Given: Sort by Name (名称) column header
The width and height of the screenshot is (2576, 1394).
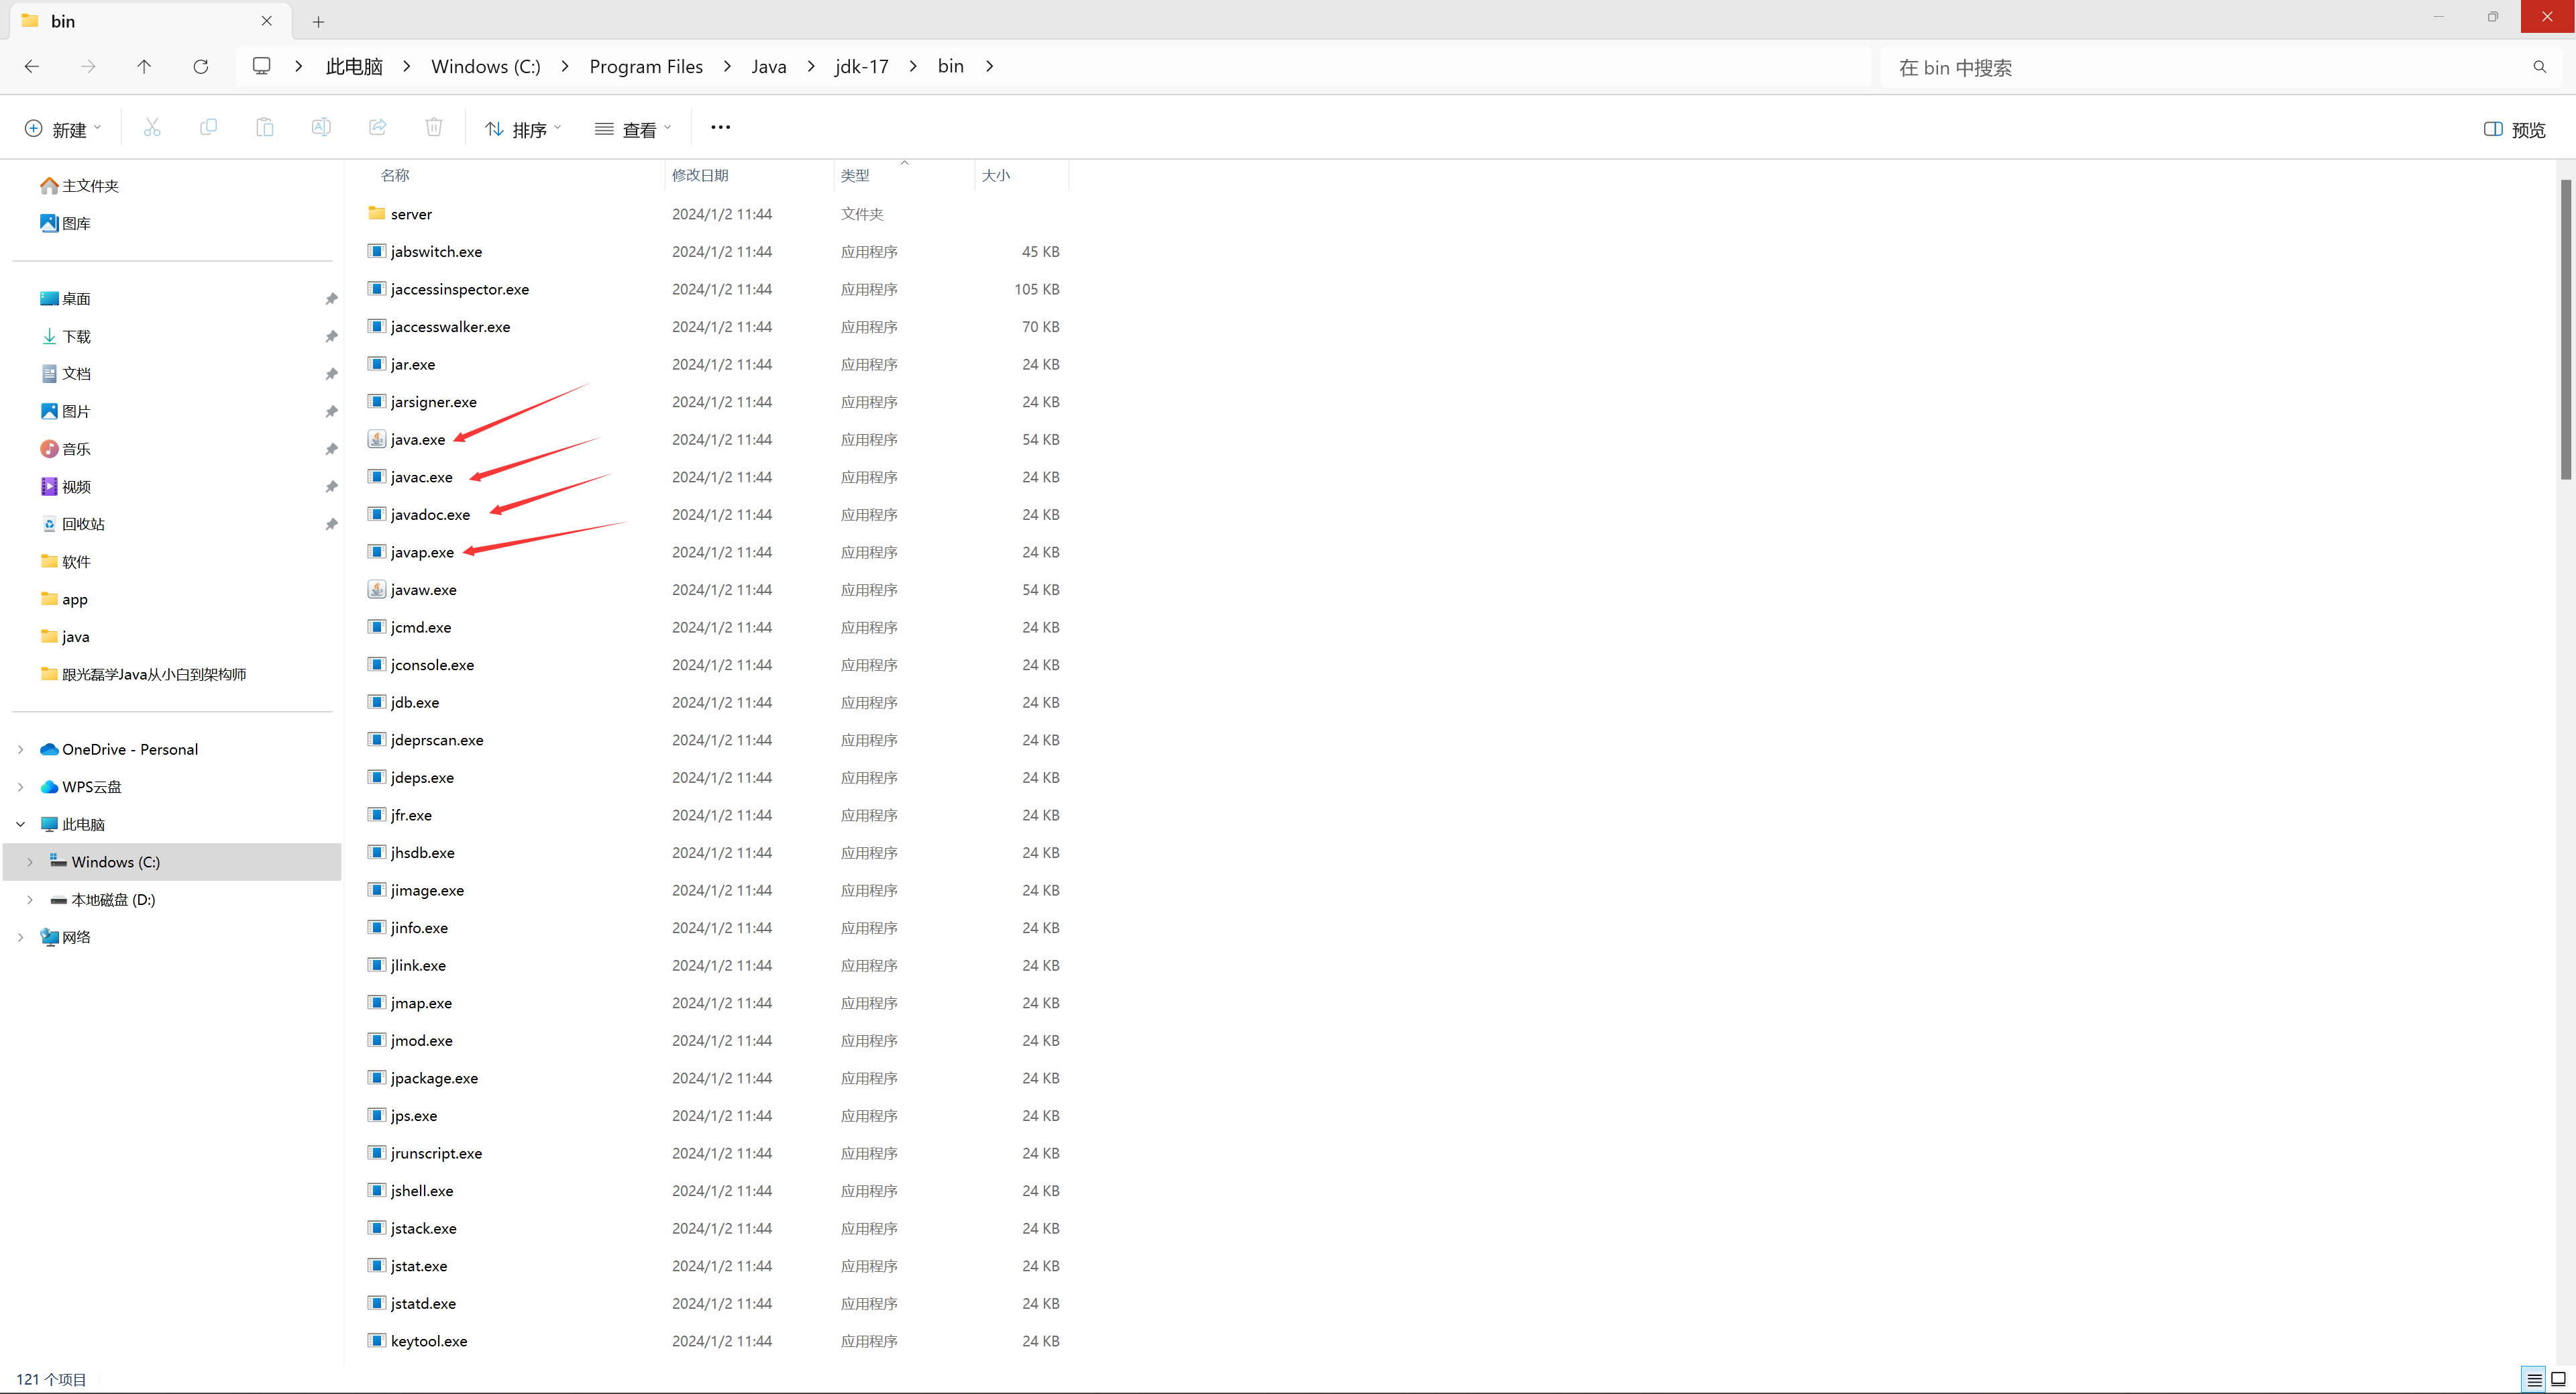Looking at the screenshot, I should click(395, 175).
